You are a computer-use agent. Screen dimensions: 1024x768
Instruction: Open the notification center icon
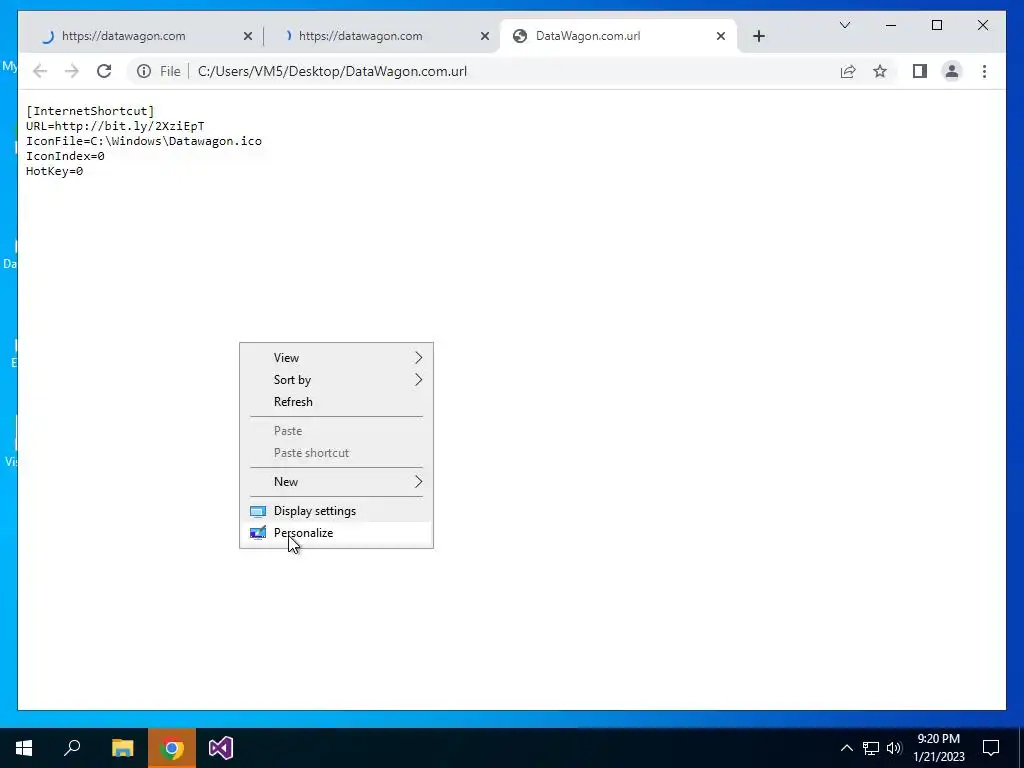(991, 748)
